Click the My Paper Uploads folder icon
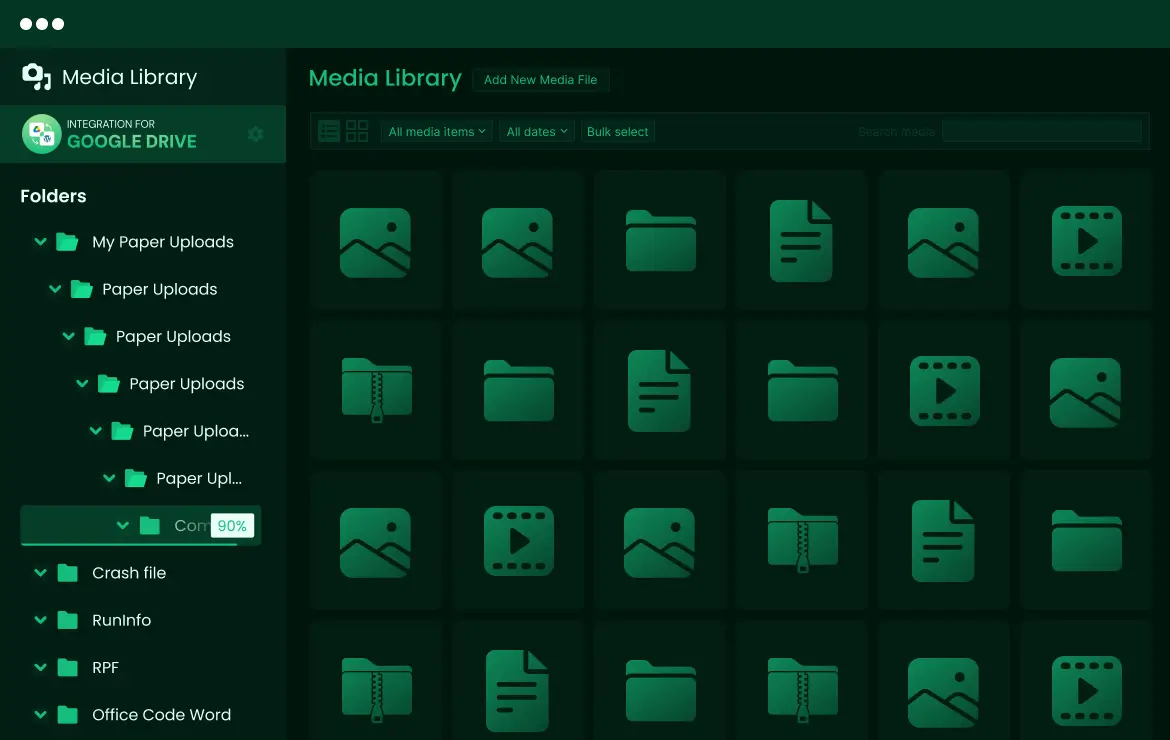The height and width of the screenshot is (740, 1170). tap(67, 242)
